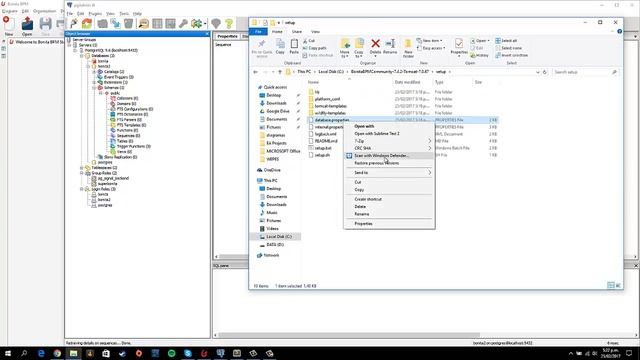Click Scan with Windows Defender in context menu
This screenshot has width=640, height=360.
pos(382,156)
